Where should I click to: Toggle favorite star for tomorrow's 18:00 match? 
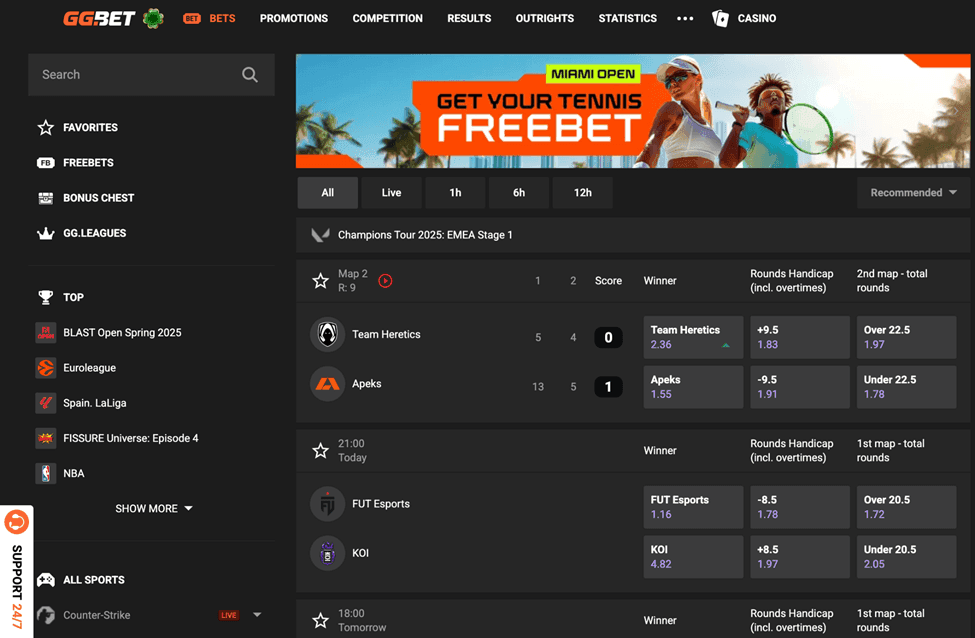320,621
